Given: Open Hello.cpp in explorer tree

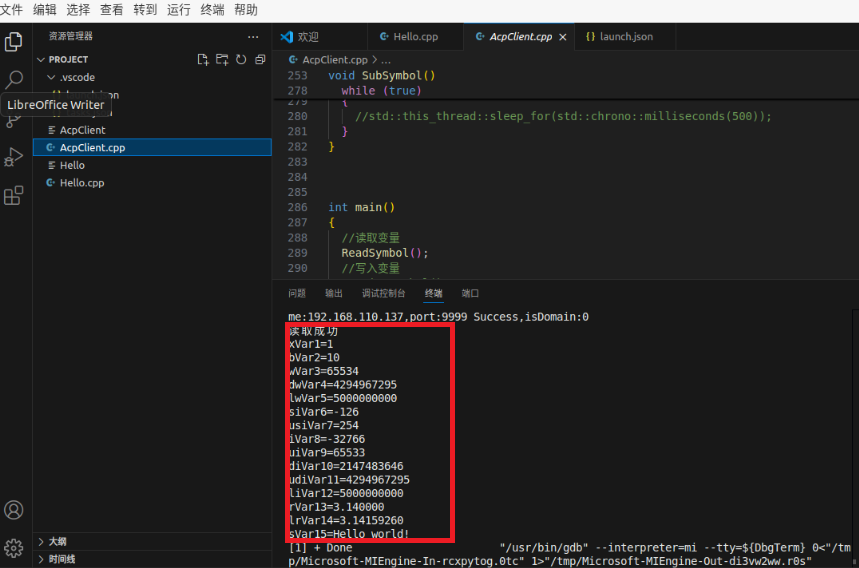Looking at the screenshot, I should [152, 182].
